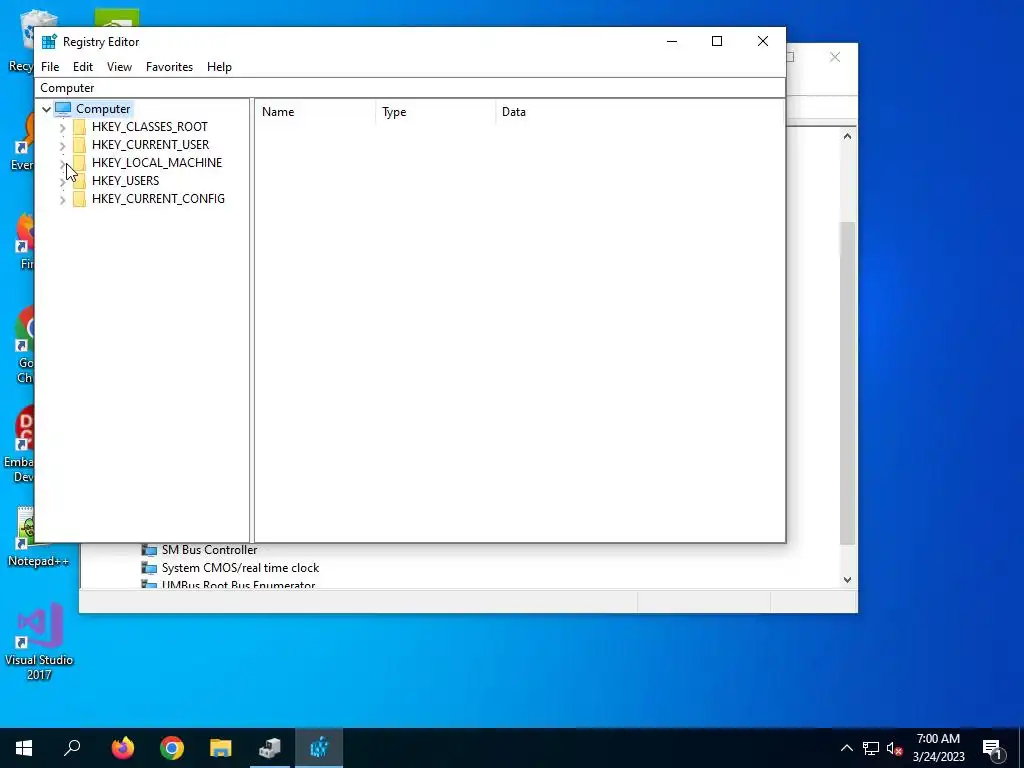
Task: Close the background Device Manager window
Action: (835, 57)
